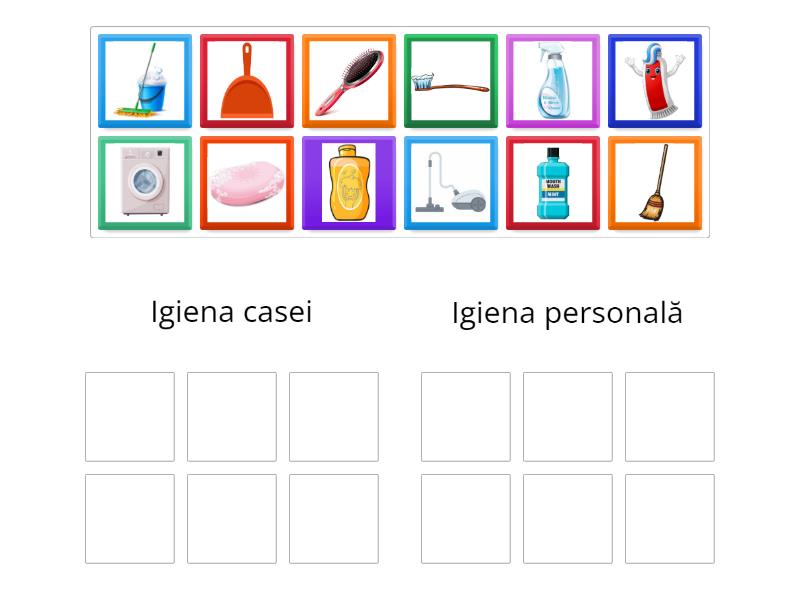Pick the orange dustpan tile
This screenshot has width=800, height=600.
[247, 81]
